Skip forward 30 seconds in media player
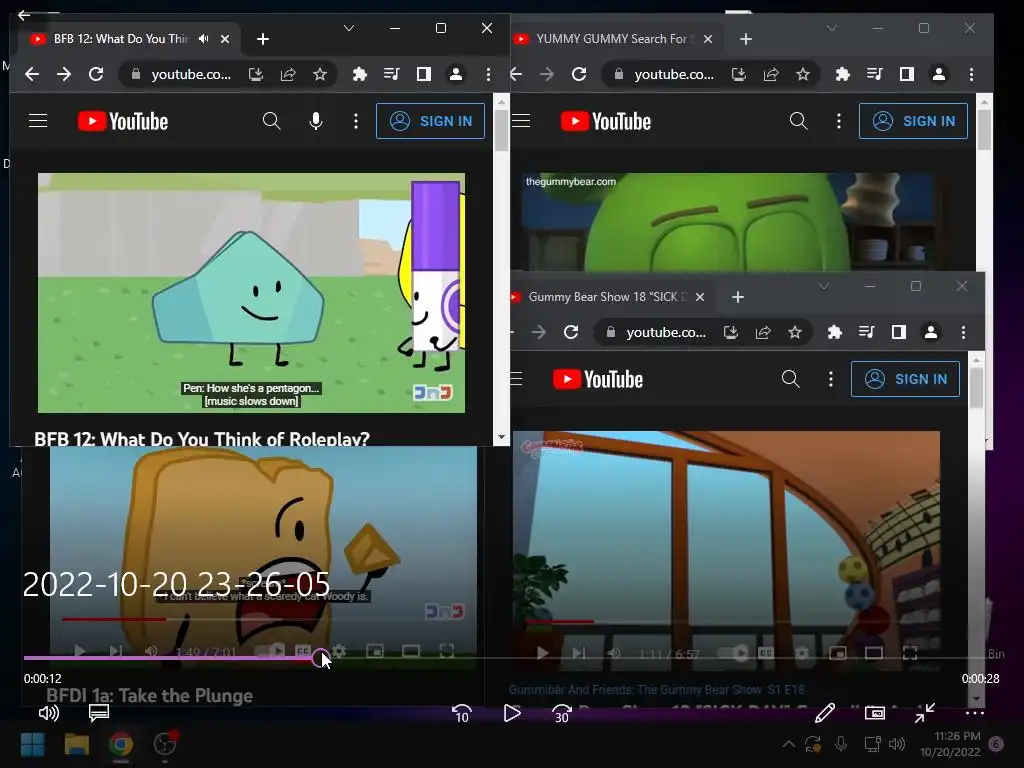This screenshot has width=1024, height=768. [562, 714]
